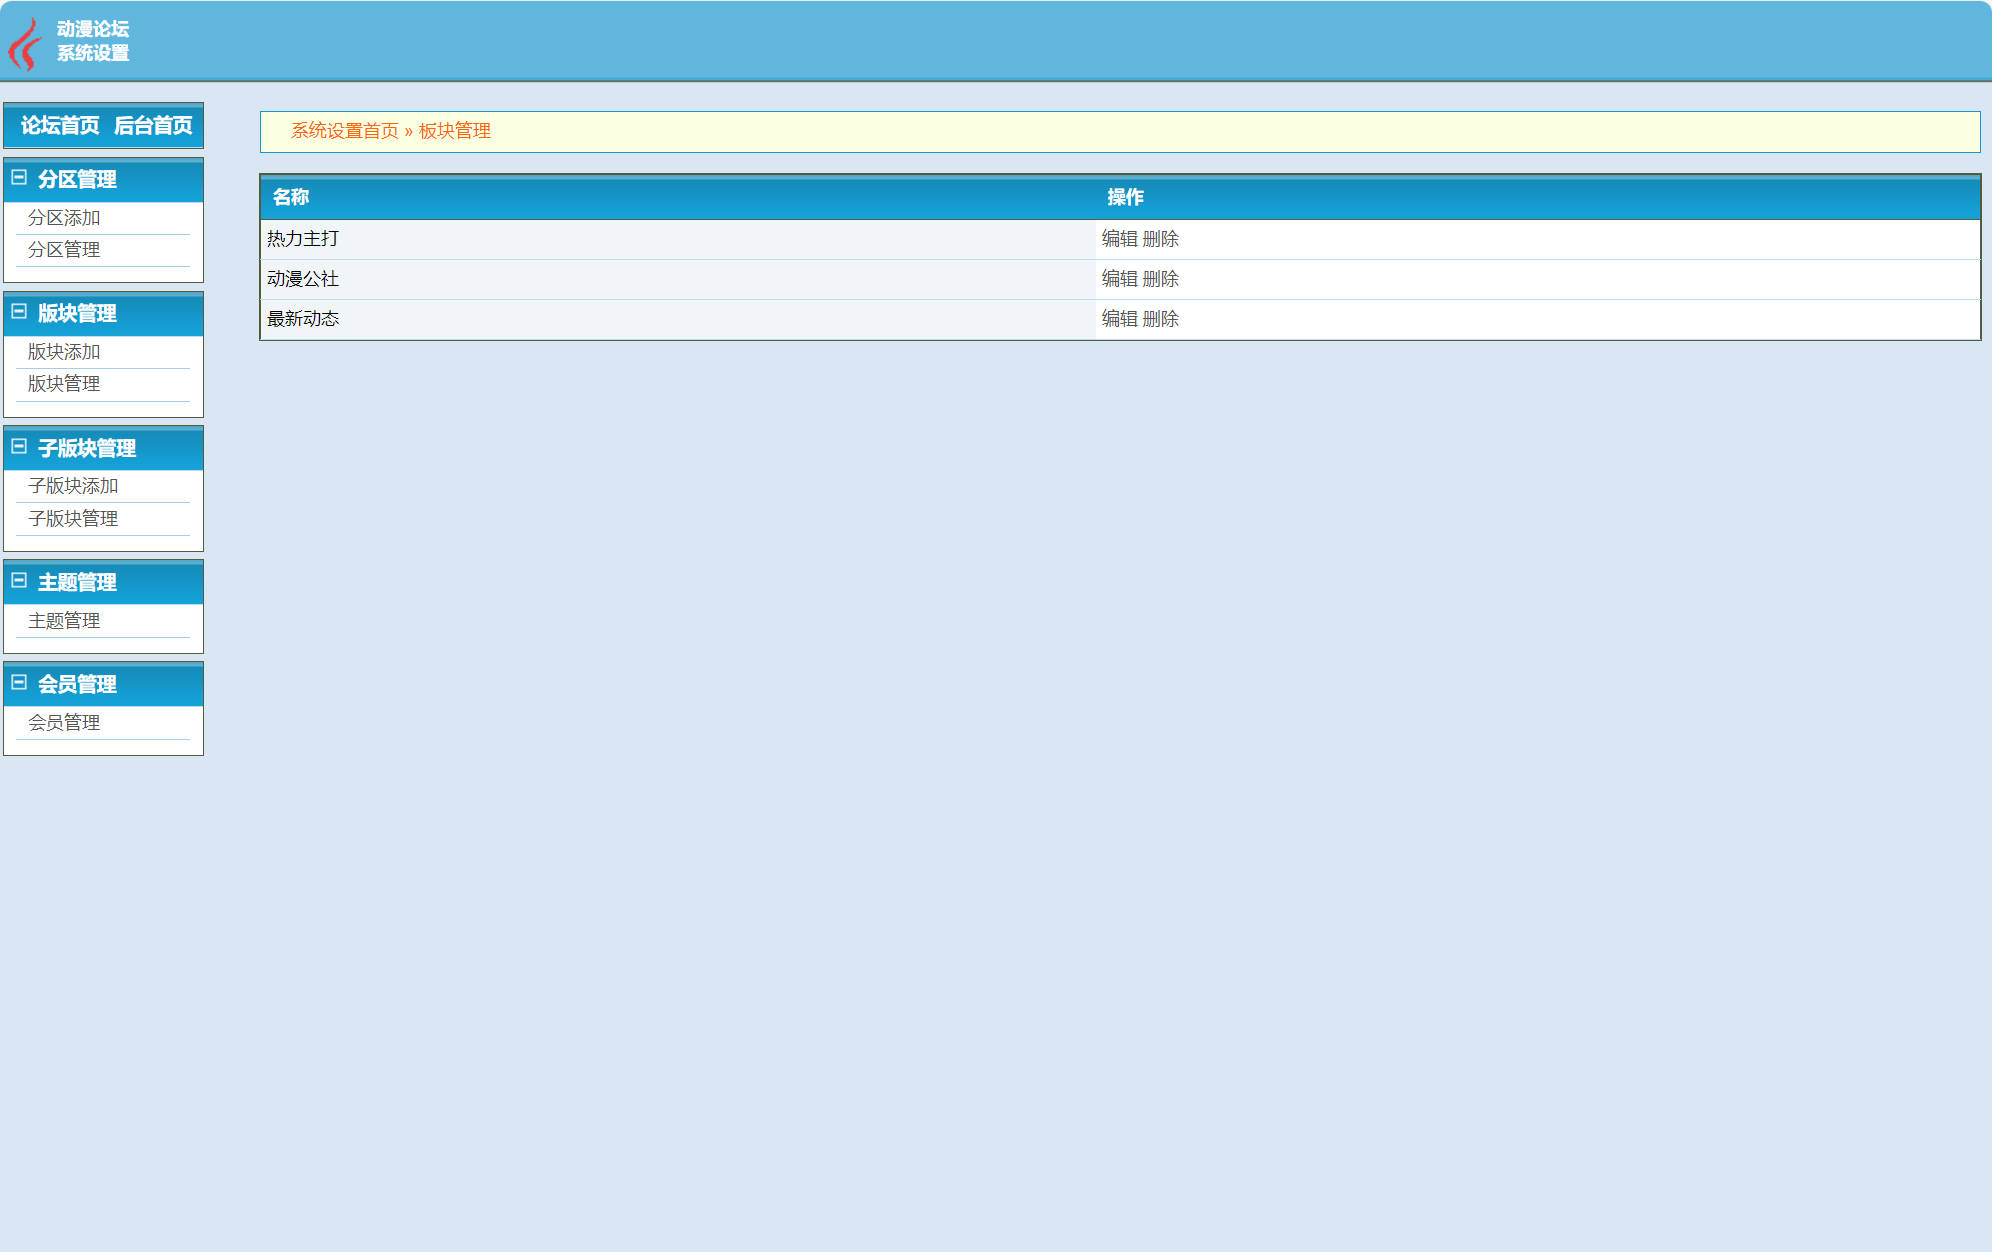
Task: Open the 版块添加 link
Action: point(64,352)
